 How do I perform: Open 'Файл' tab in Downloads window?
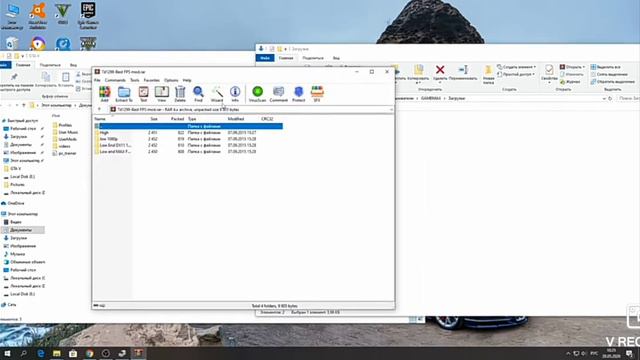point(265,58)
